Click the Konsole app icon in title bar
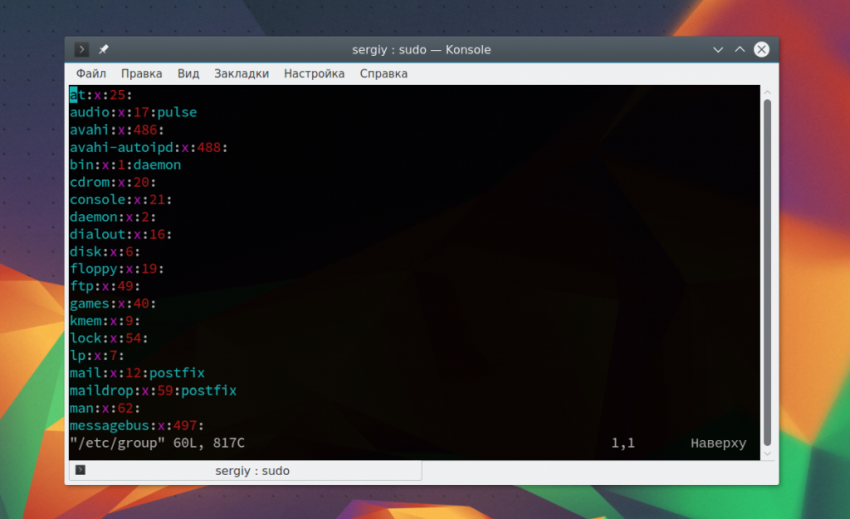 (x=82, y=50)
